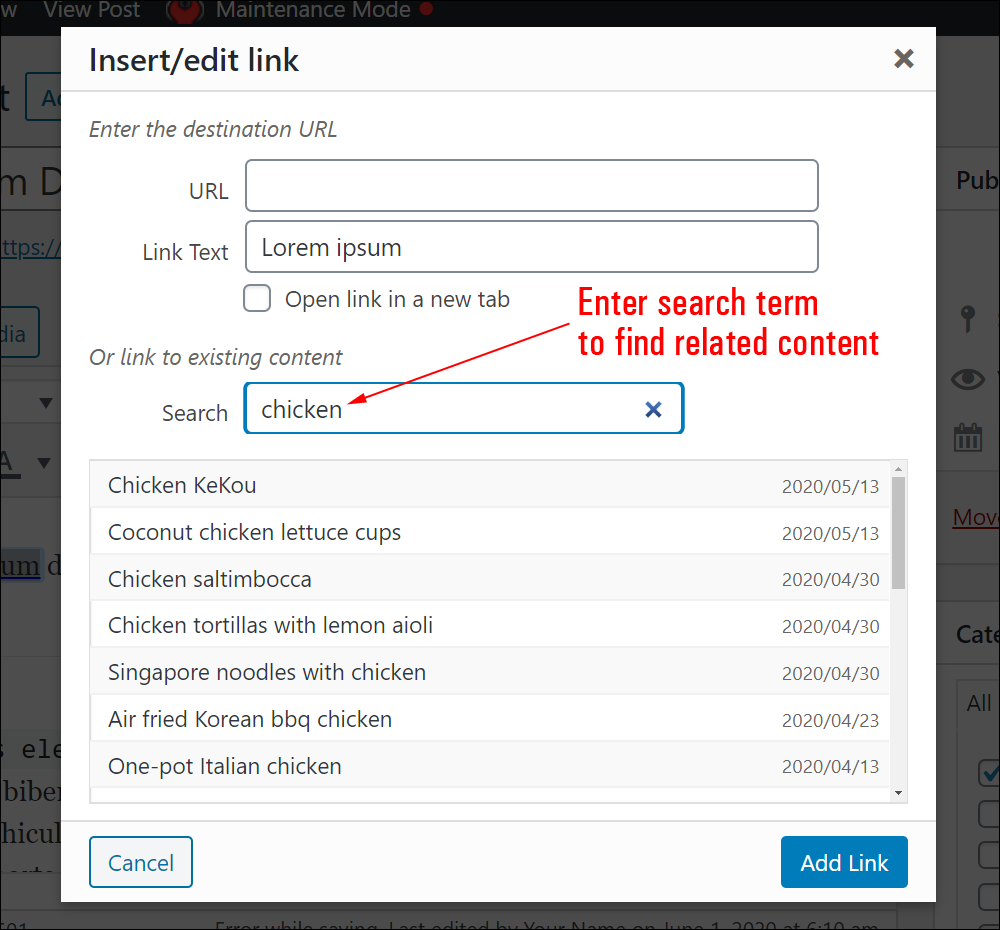Select Chicken saltimbocca from results
This screenshot has width=1000, height=930.
point(490,579)
